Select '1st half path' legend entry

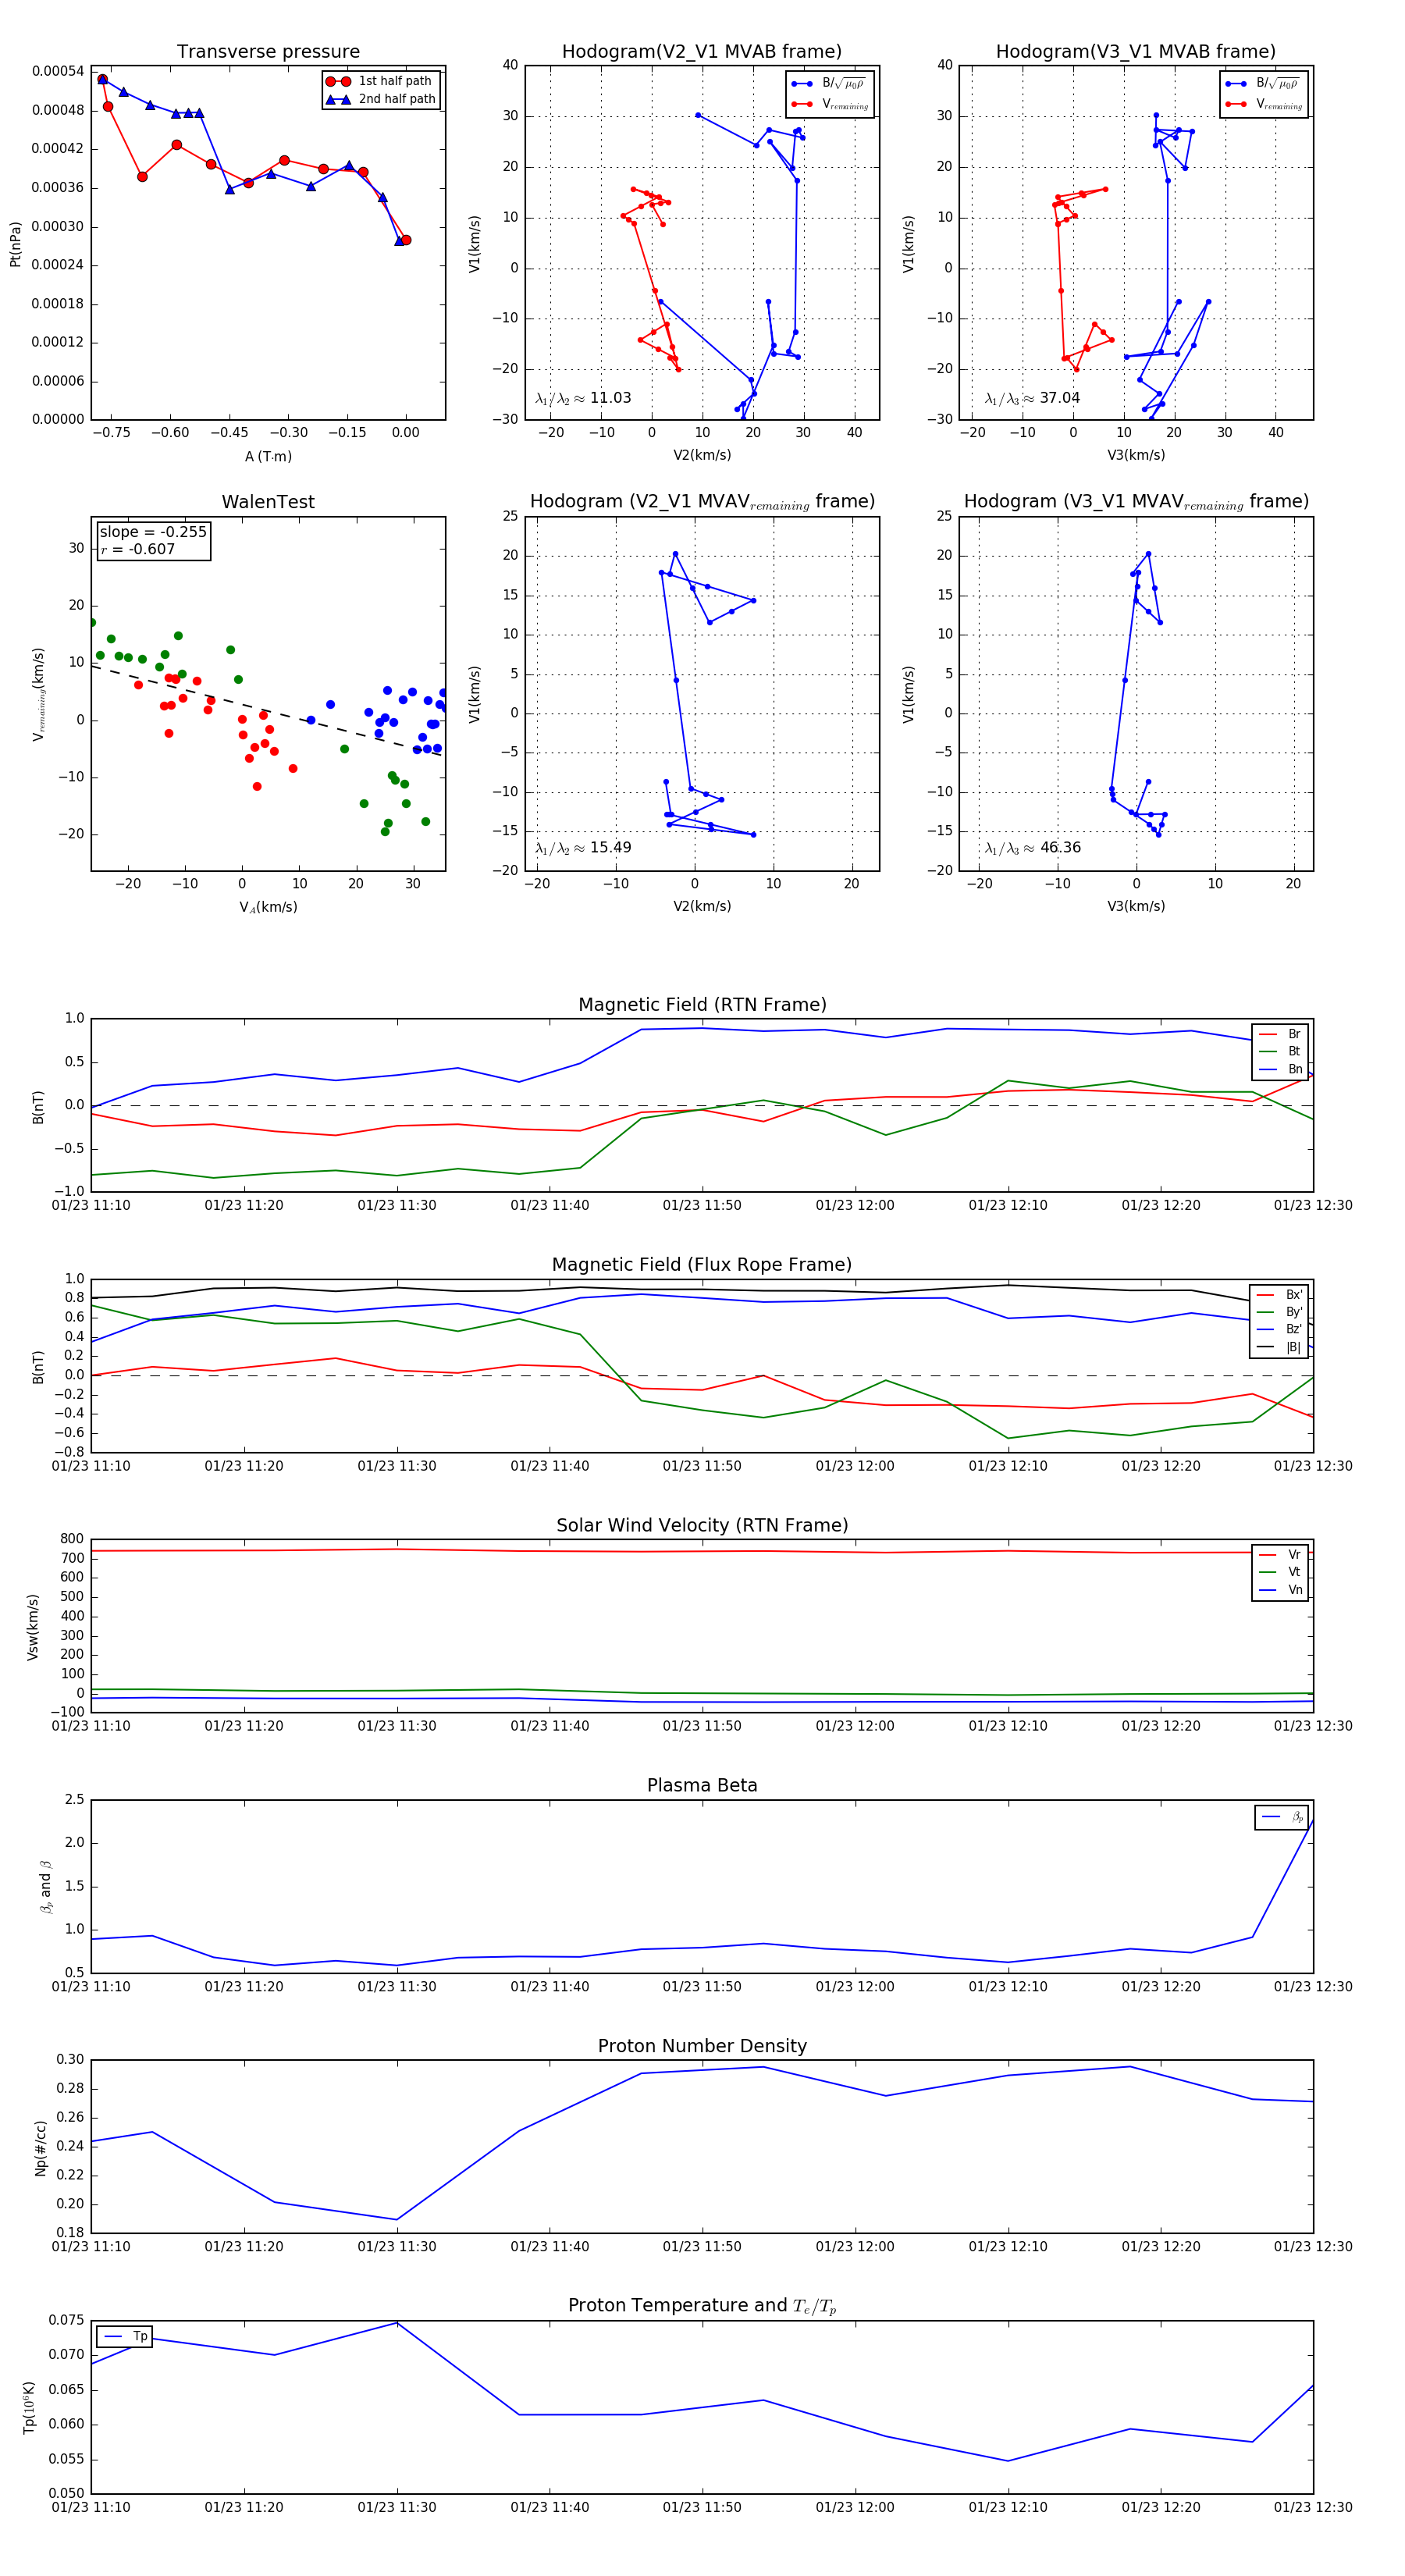tap(379, 81)
